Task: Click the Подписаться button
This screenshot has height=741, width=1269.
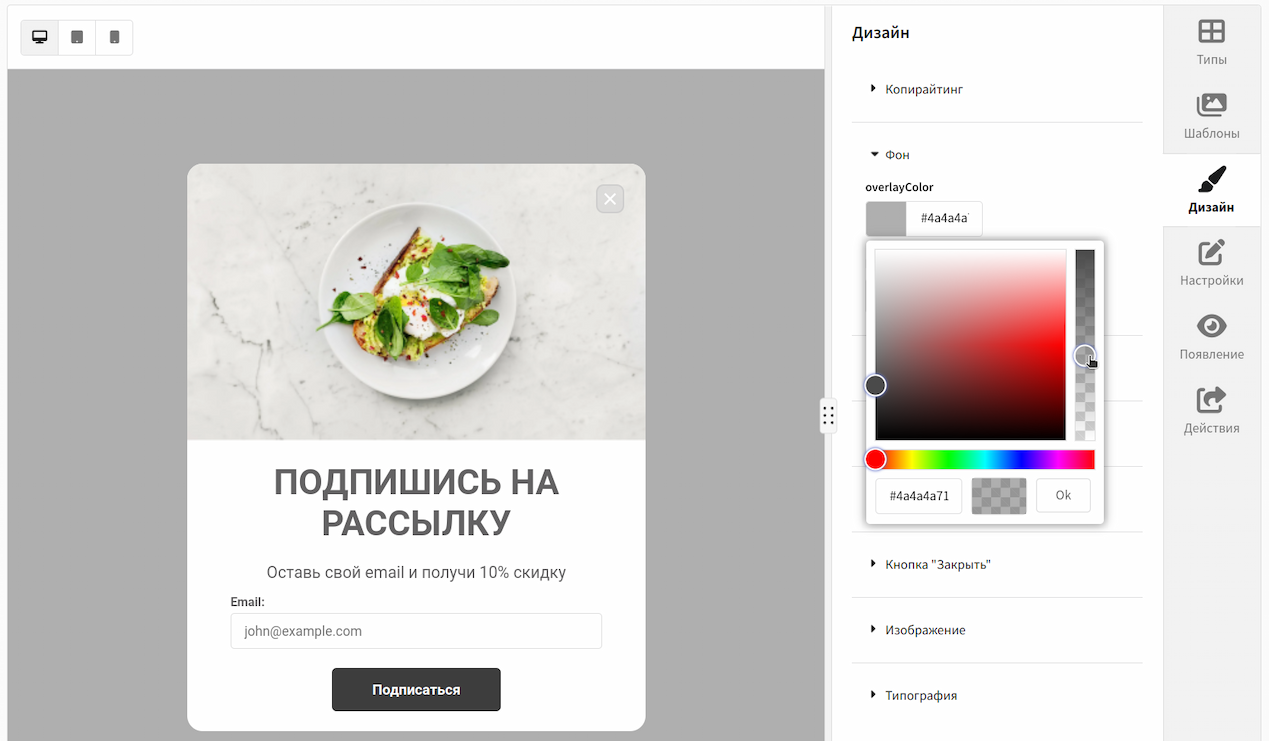Action: (416, 690)
